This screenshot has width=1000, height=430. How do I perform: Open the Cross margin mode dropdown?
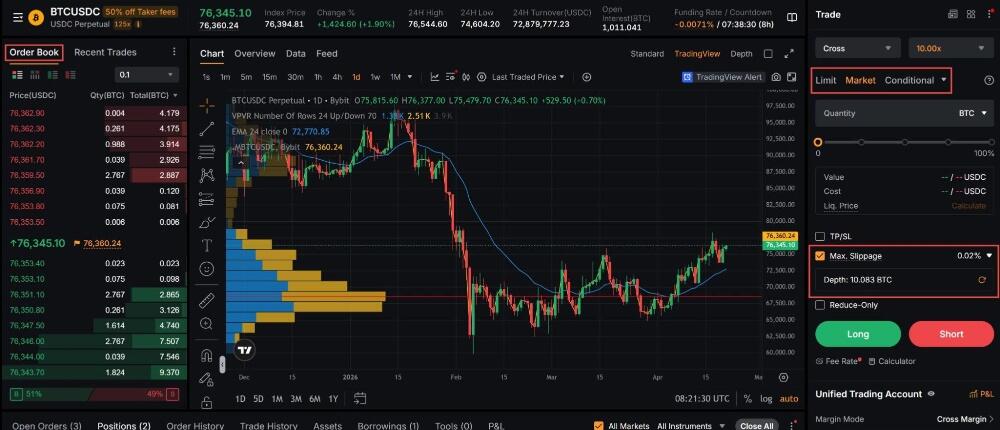858,48
